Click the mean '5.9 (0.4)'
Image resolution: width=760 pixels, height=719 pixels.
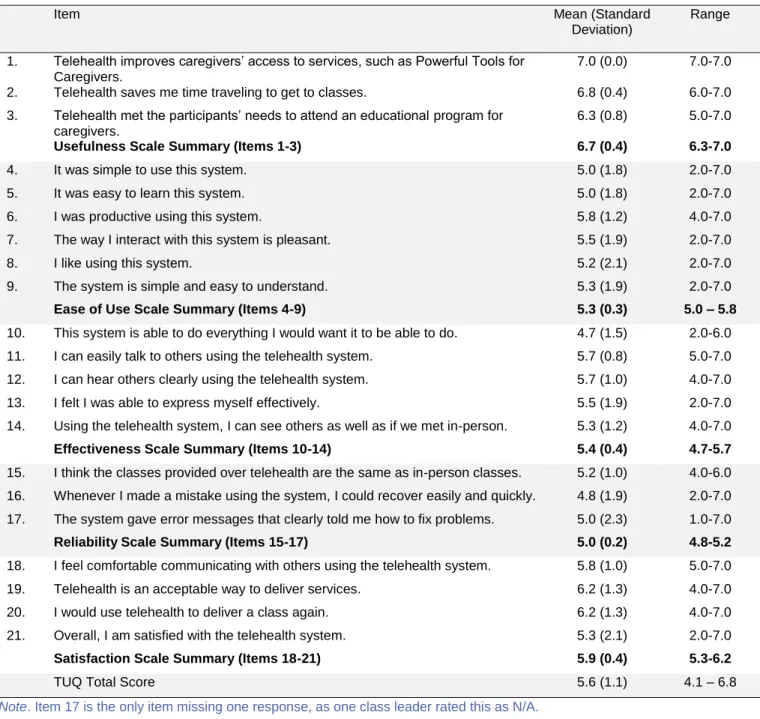(x=602, y=658)
